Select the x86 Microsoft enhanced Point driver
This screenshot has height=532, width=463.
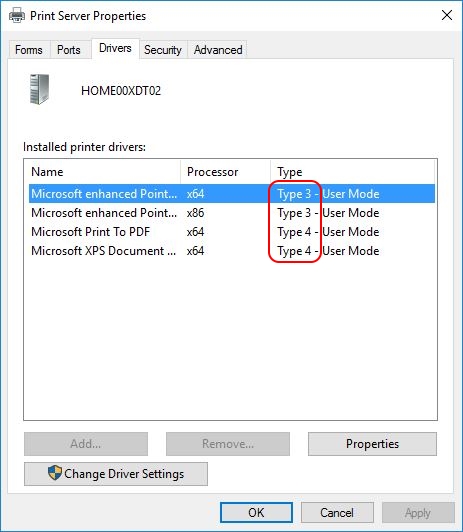click(x=232, y=213)
